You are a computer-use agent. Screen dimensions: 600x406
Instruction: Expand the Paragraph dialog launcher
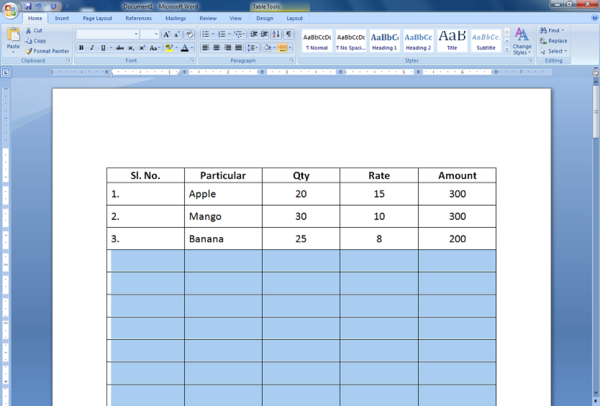292,60
